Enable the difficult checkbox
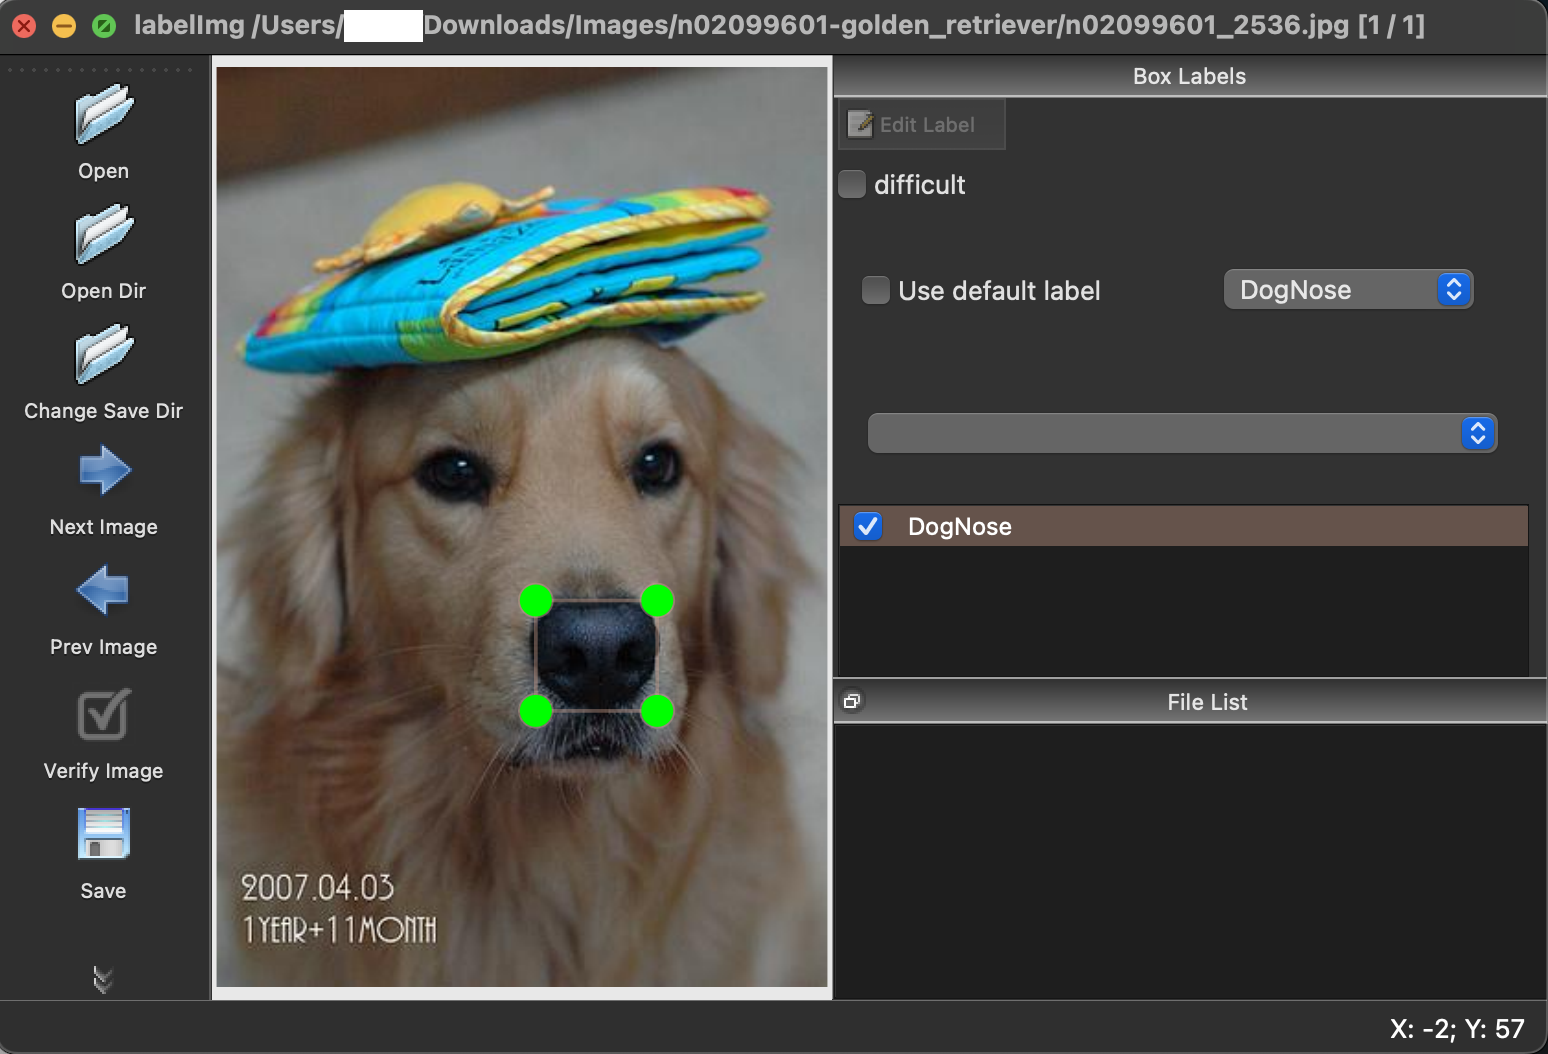The image size is (1548, 1054). click(852, 184)
